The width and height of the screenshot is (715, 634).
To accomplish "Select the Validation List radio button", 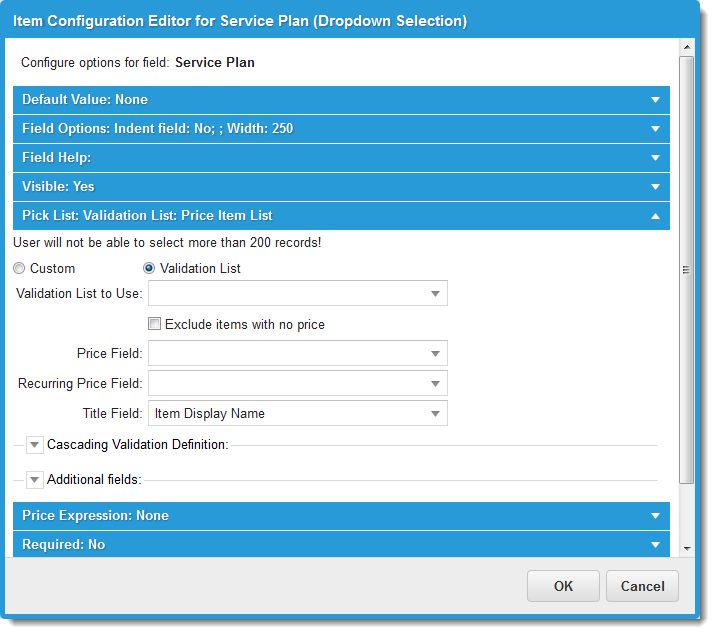I will pos(150,269).
